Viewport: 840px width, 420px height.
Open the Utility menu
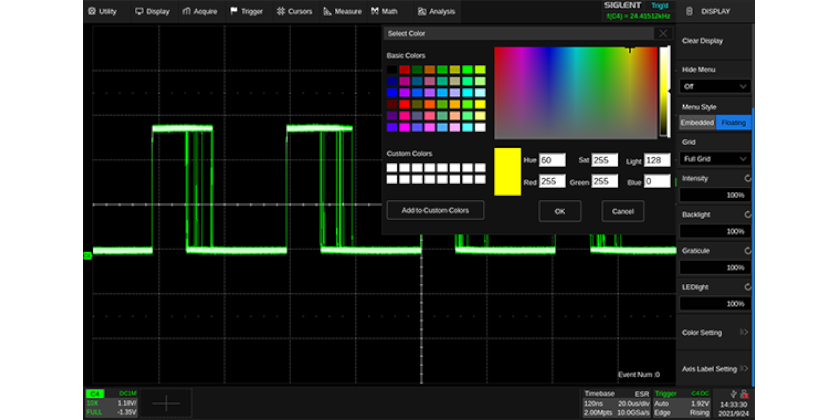coord(102,12)
